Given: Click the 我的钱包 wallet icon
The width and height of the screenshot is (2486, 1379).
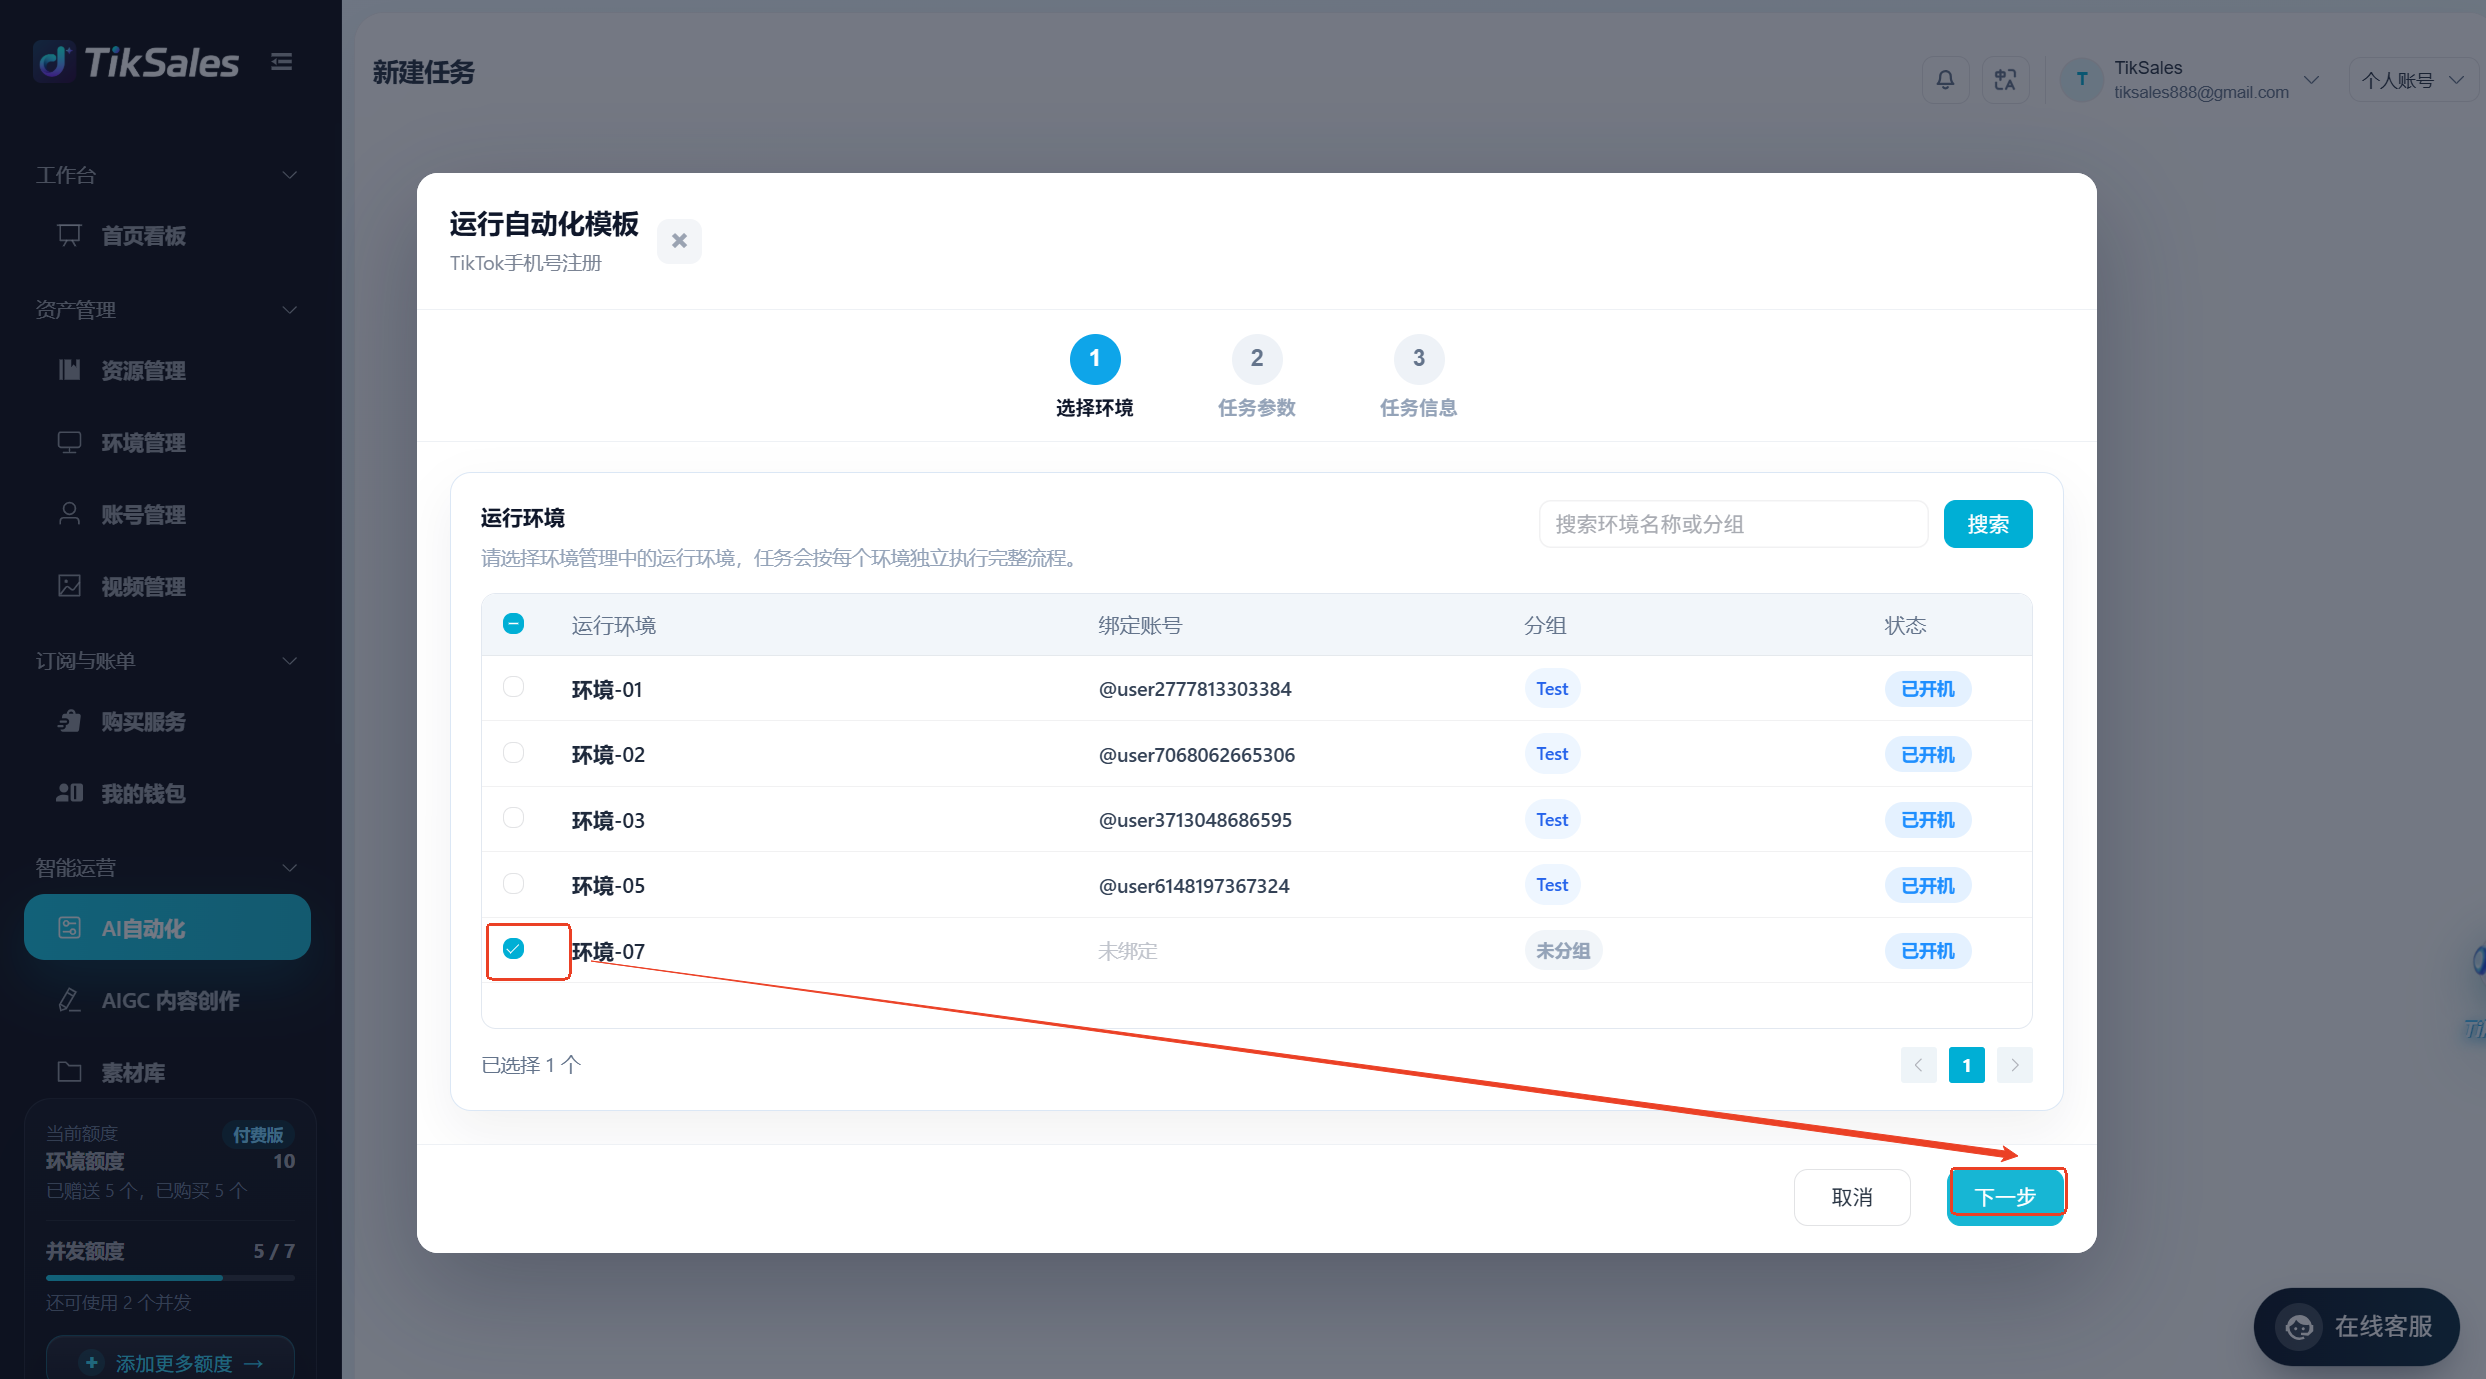Looking at the screenshot, I should [69, 793].
